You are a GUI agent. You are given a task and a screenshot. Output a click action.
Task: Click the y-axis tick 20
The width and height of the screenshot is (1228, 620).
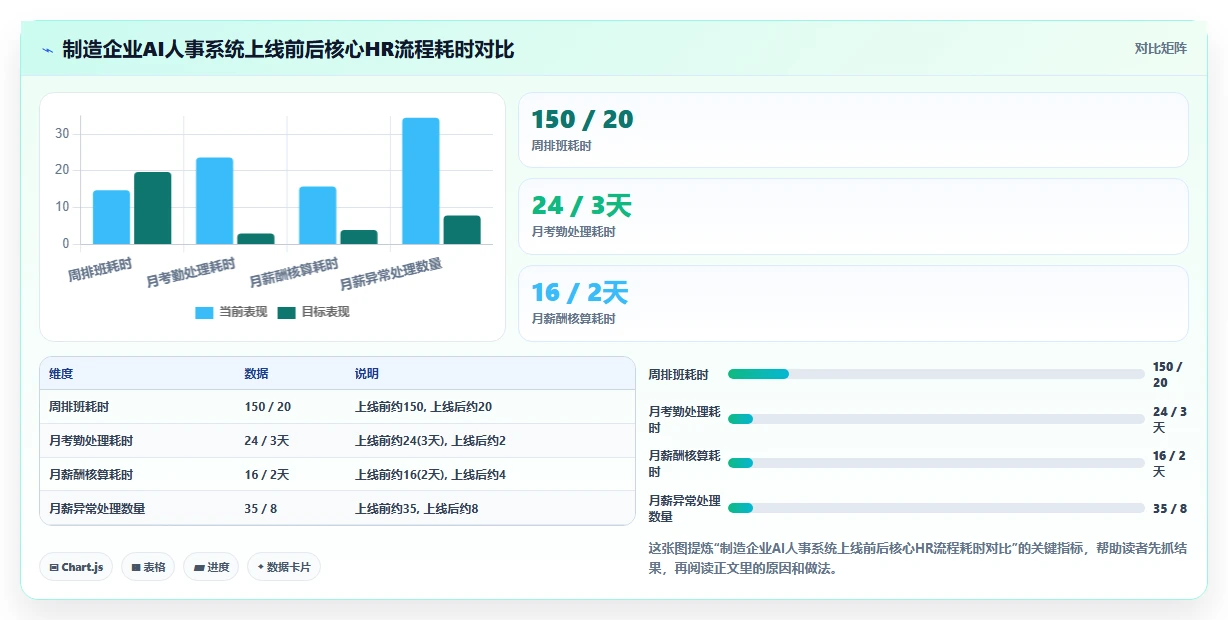62,170
